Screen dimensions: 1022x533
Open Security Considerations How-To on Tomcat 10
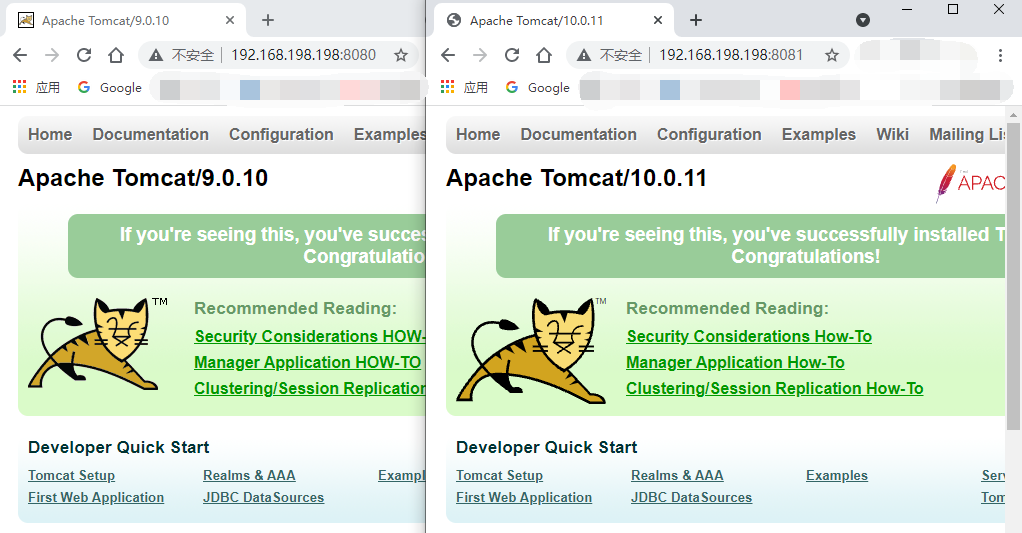[749, 336]
